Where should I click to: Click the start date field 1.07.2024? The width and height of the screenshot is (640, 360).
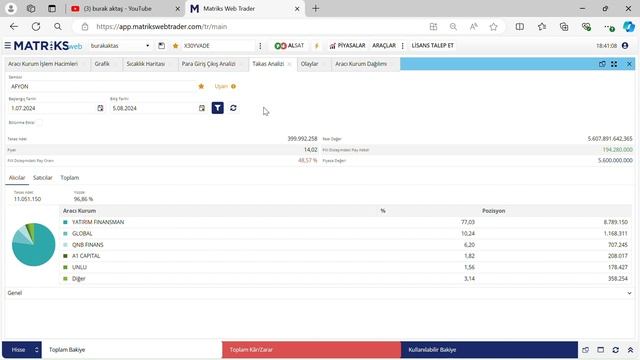coord(52,108)
